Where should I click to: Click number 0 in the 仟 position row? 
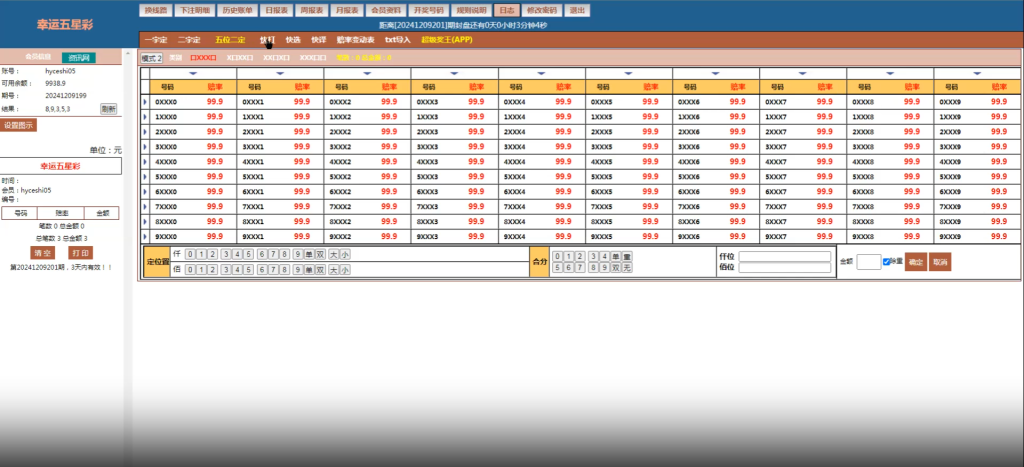tap(190, 255)
